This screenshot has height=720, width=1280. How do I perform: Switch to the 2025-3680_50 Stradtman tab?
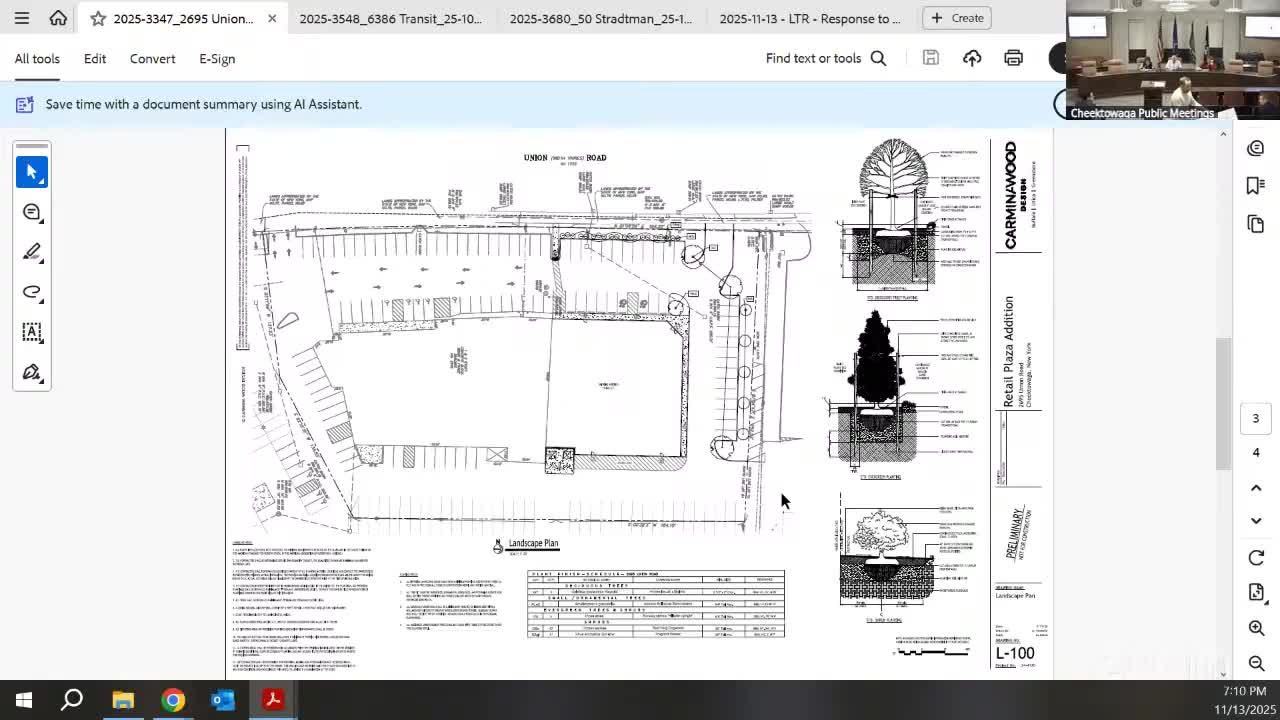[x=600, y=17]
